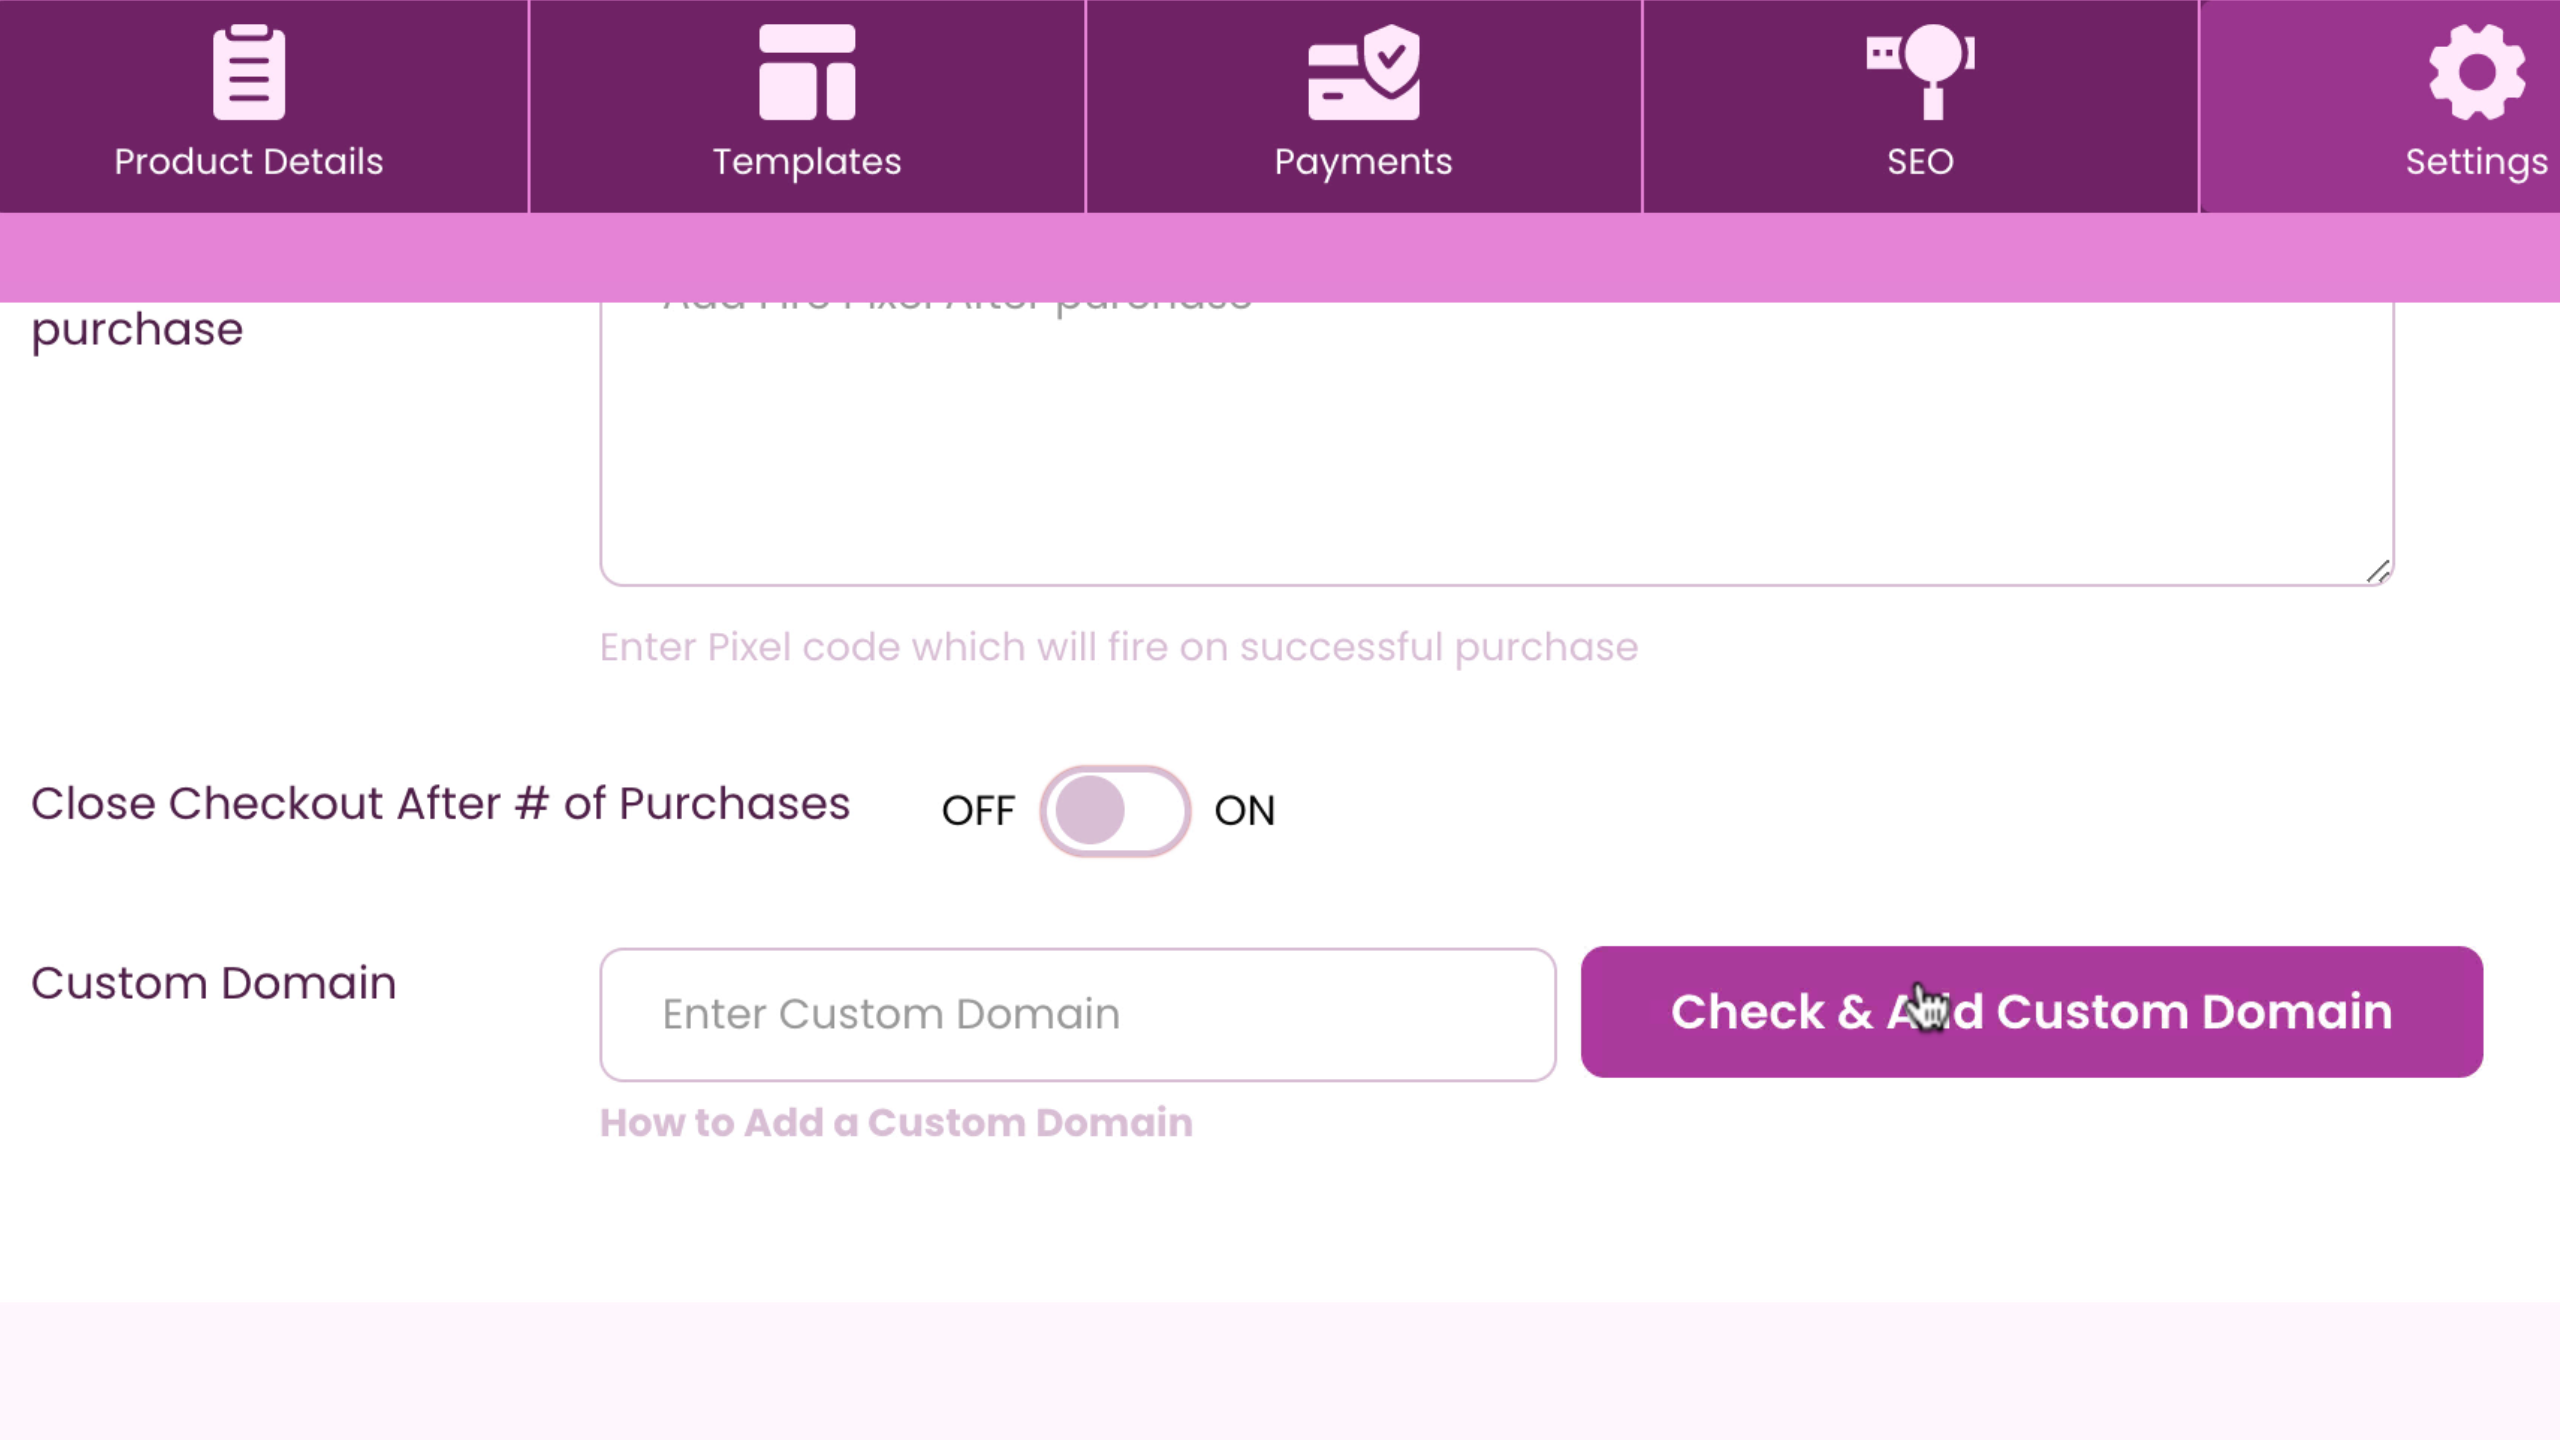
Task: Click the OFF label beside the checkout toggle
Action: click(978, 811)
